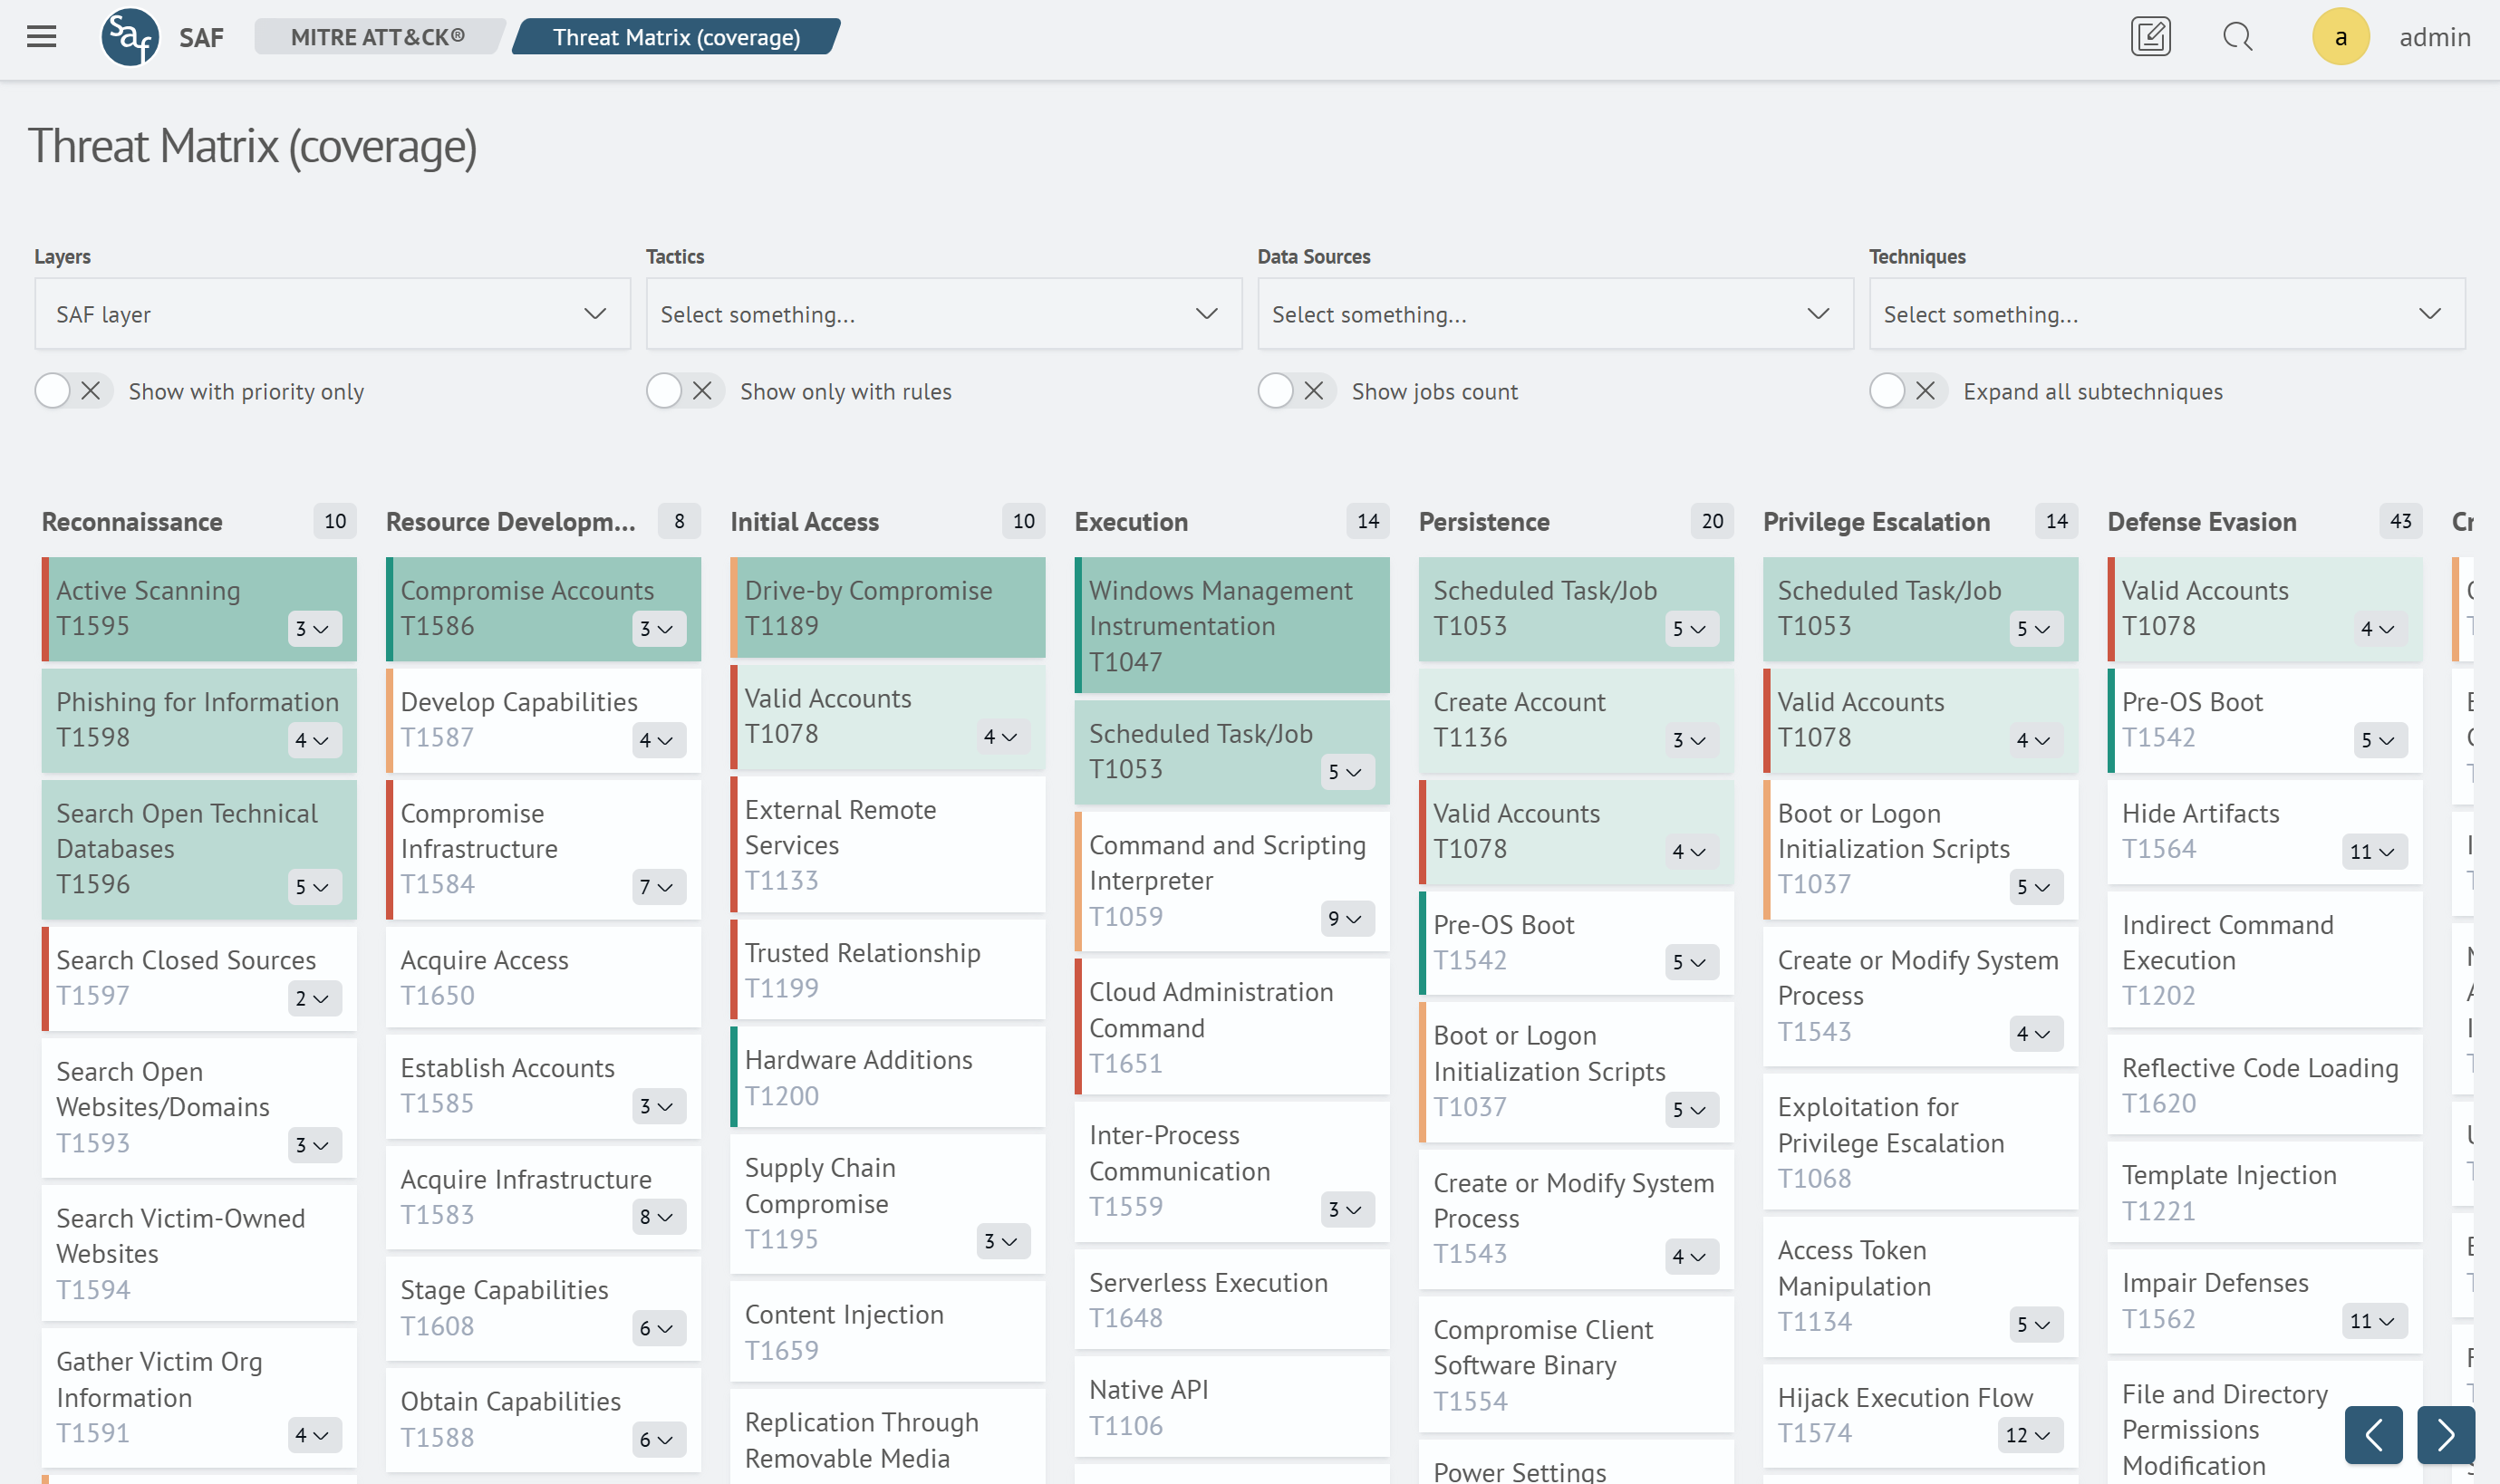Select the Threat Matrix (coverage) breadcrumb
The image size is (2500, 1484).
[676, 37]
